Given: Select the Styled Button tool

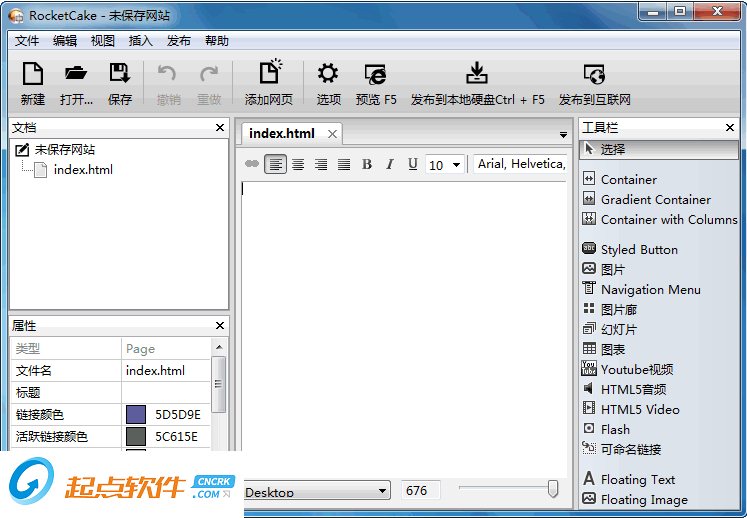Looking at the screenshot, I should [630, 250].
